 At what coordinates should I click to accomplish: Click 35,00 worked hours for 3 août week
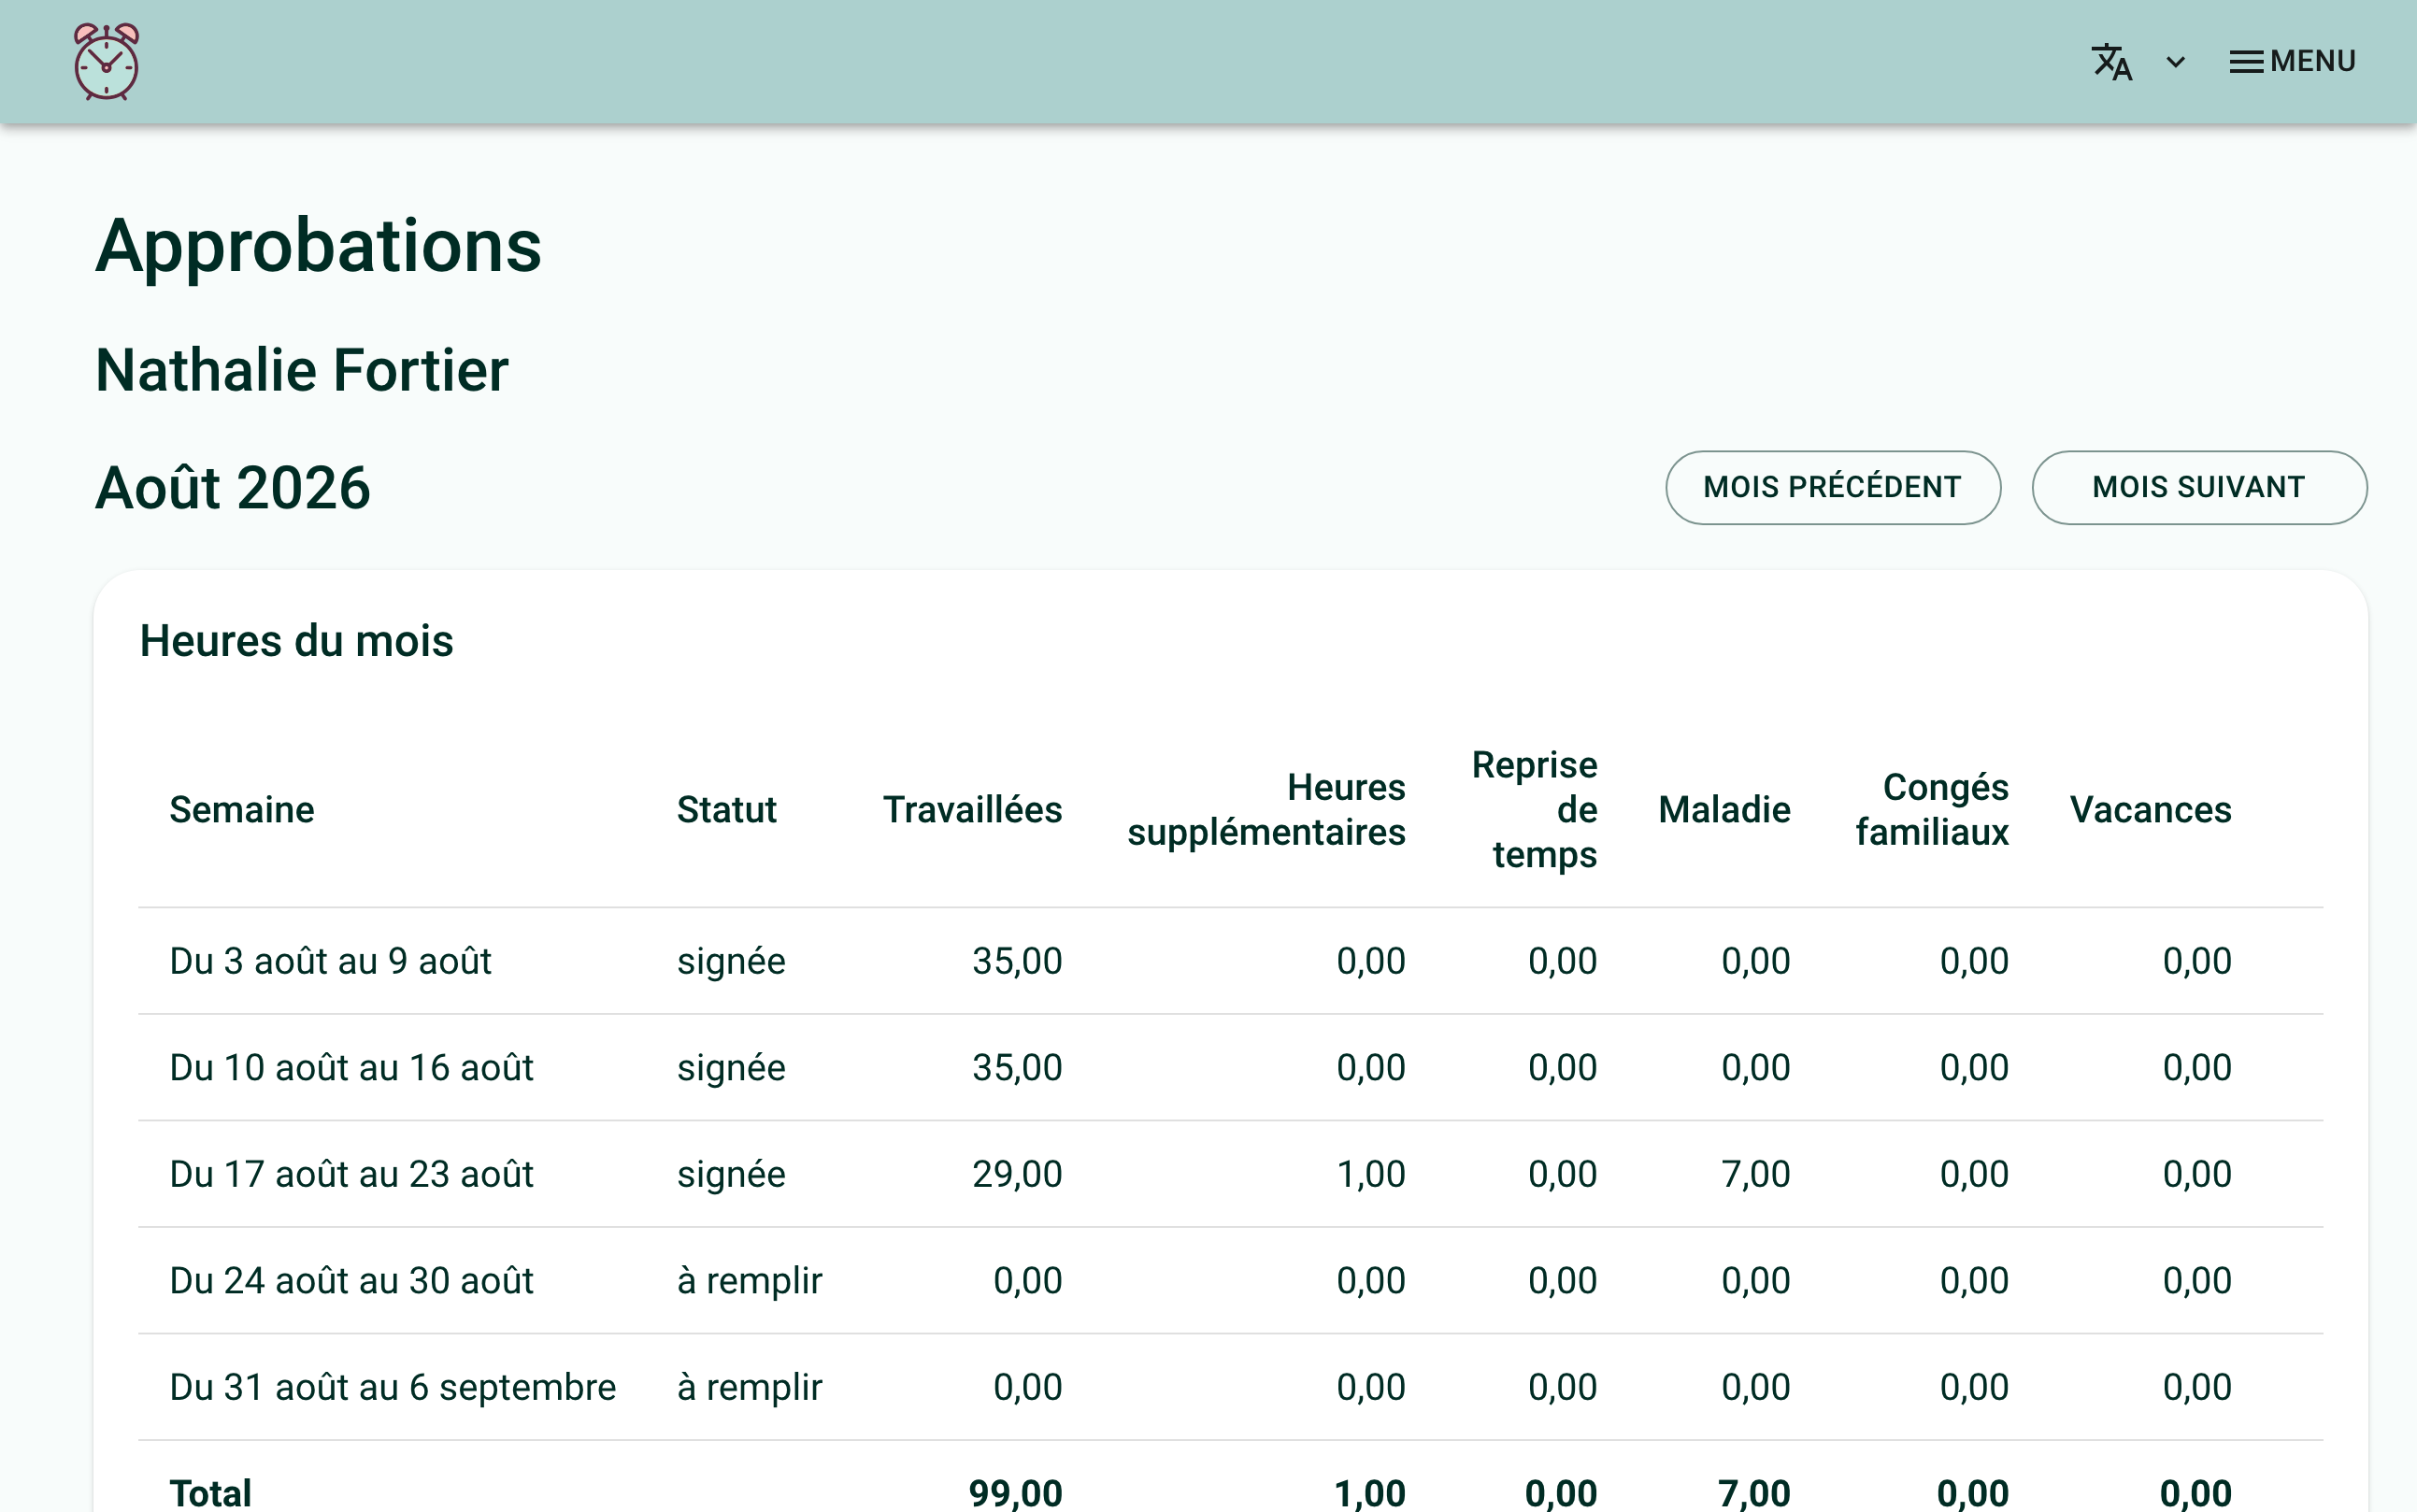(x=1017, y=961)
